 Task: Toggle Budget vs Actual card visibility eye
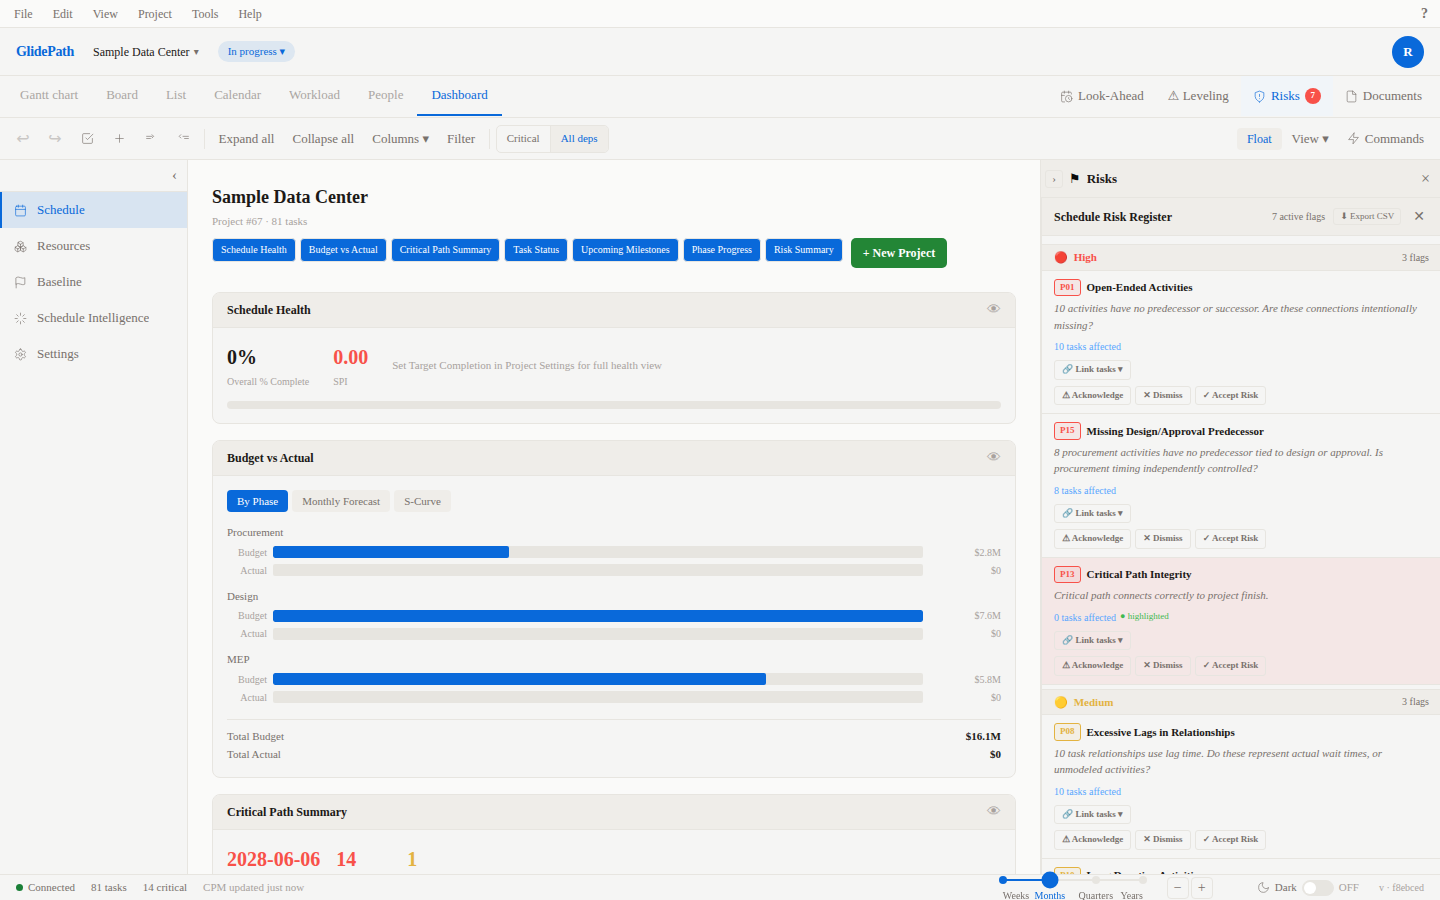(x=993, y=457)
